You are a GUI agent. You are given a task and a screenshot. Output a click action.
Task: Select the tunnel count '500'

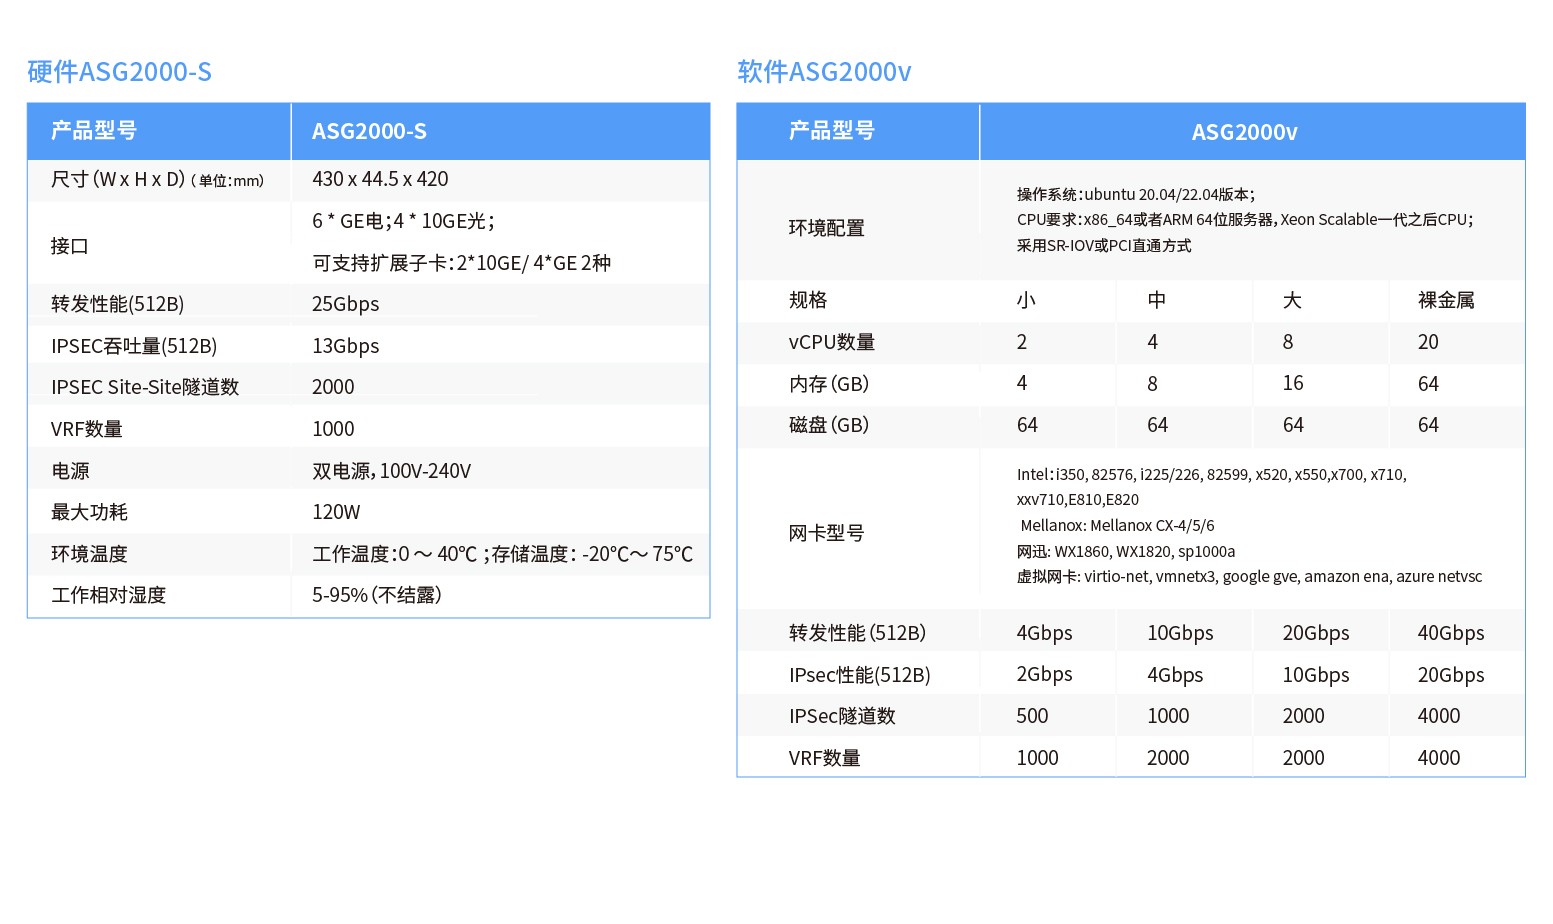[1032, 716]
